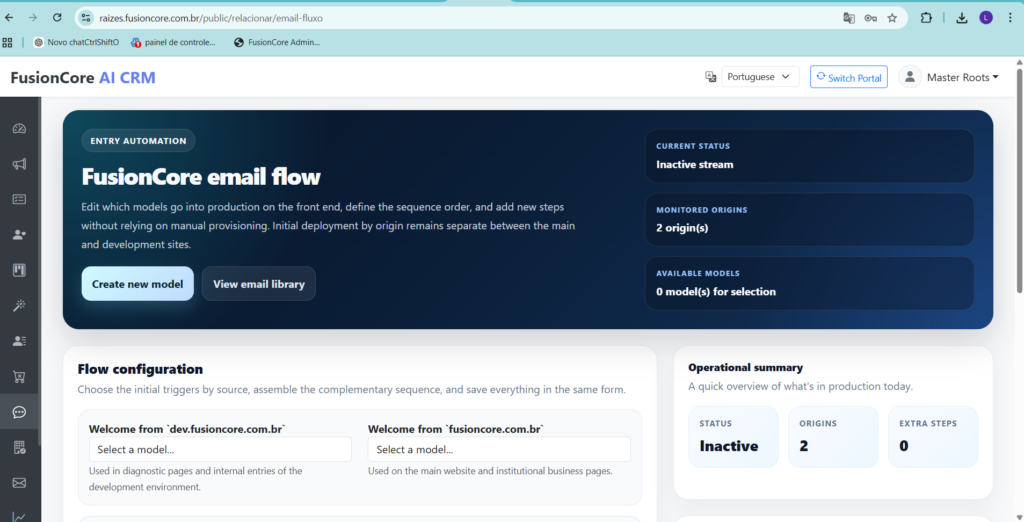Bookmark this page with the star icon
Screen dimensions: 1024x522
(892, 18)
